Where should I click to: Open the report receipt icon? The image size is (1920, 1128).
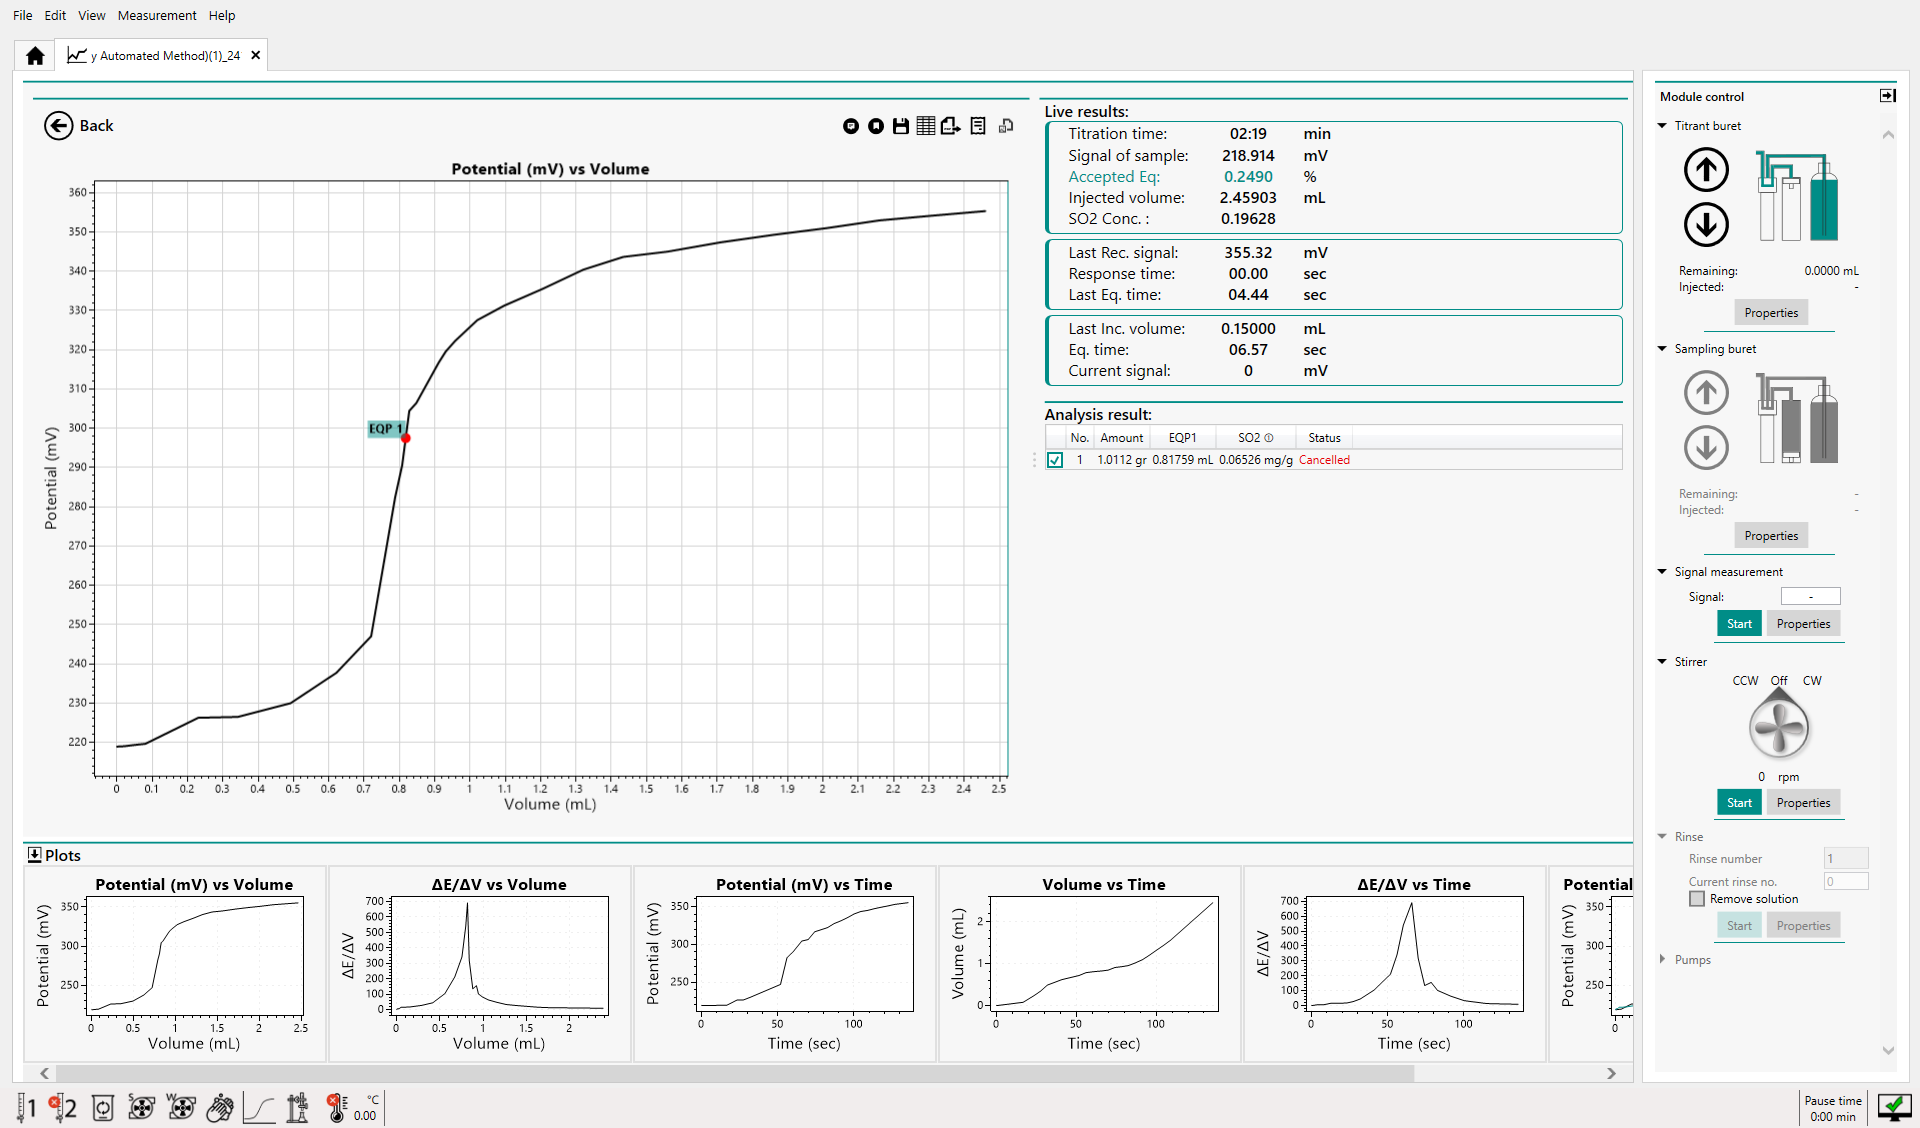[x=978, y=126]
